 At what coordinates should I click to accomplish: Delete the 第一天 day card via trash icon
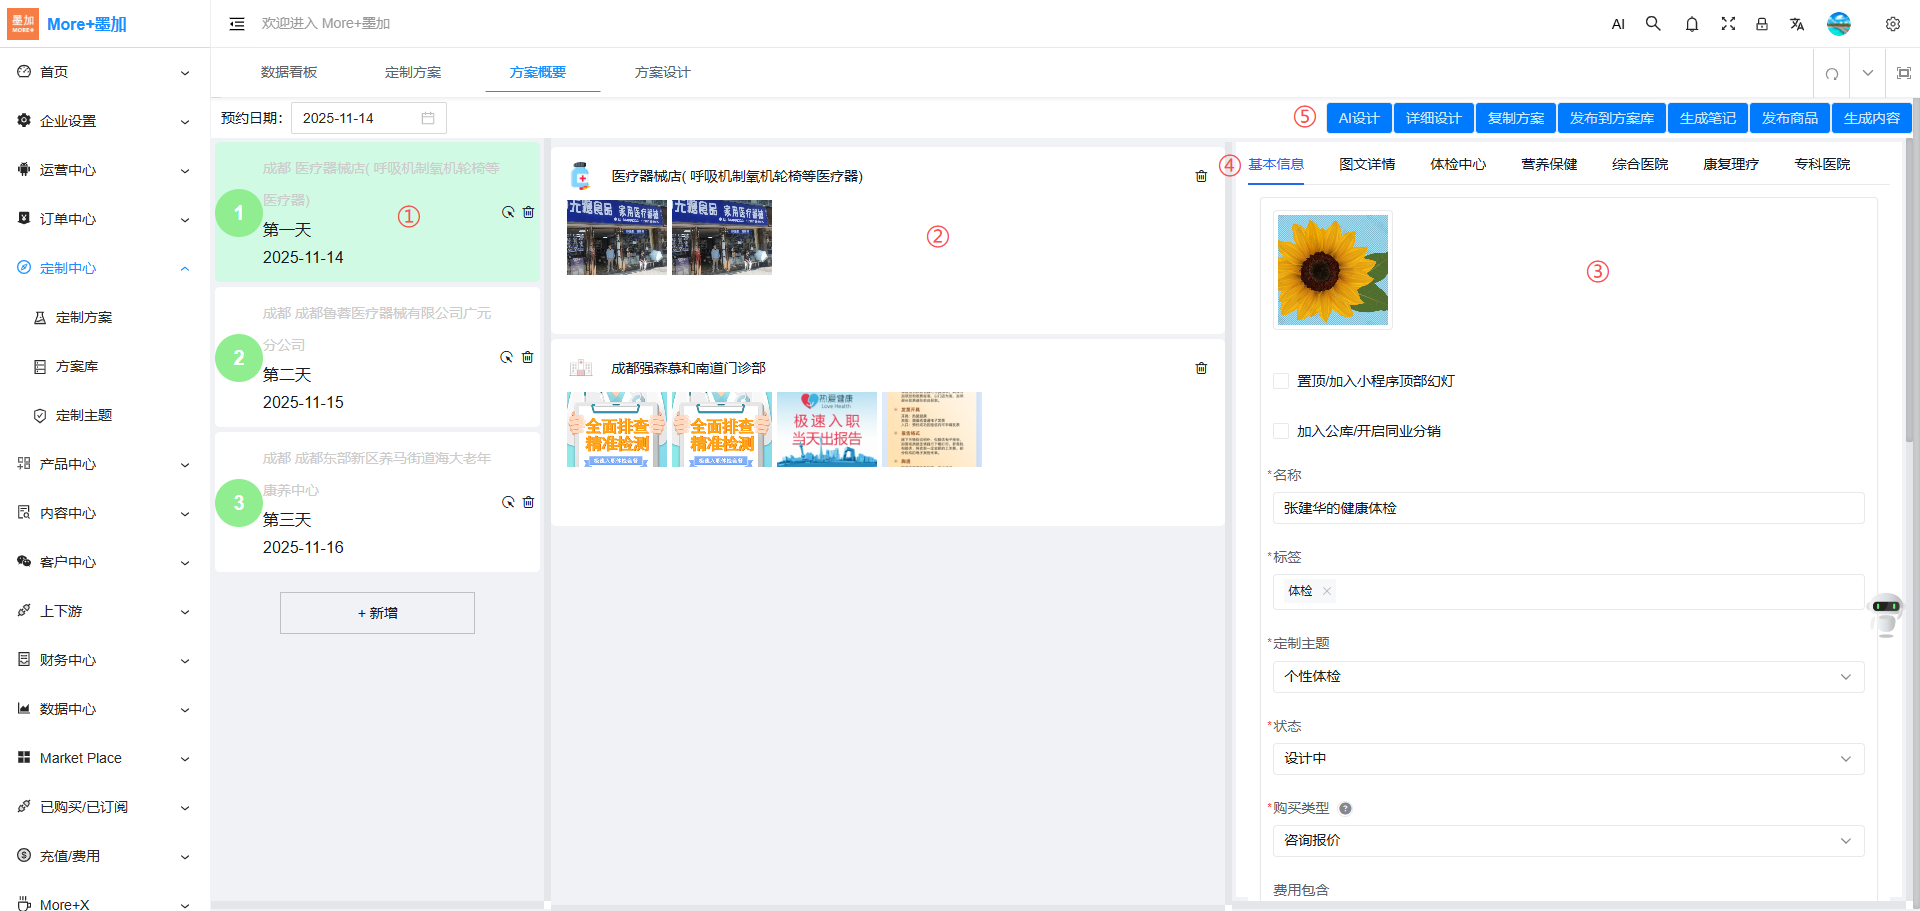(528, 212)
